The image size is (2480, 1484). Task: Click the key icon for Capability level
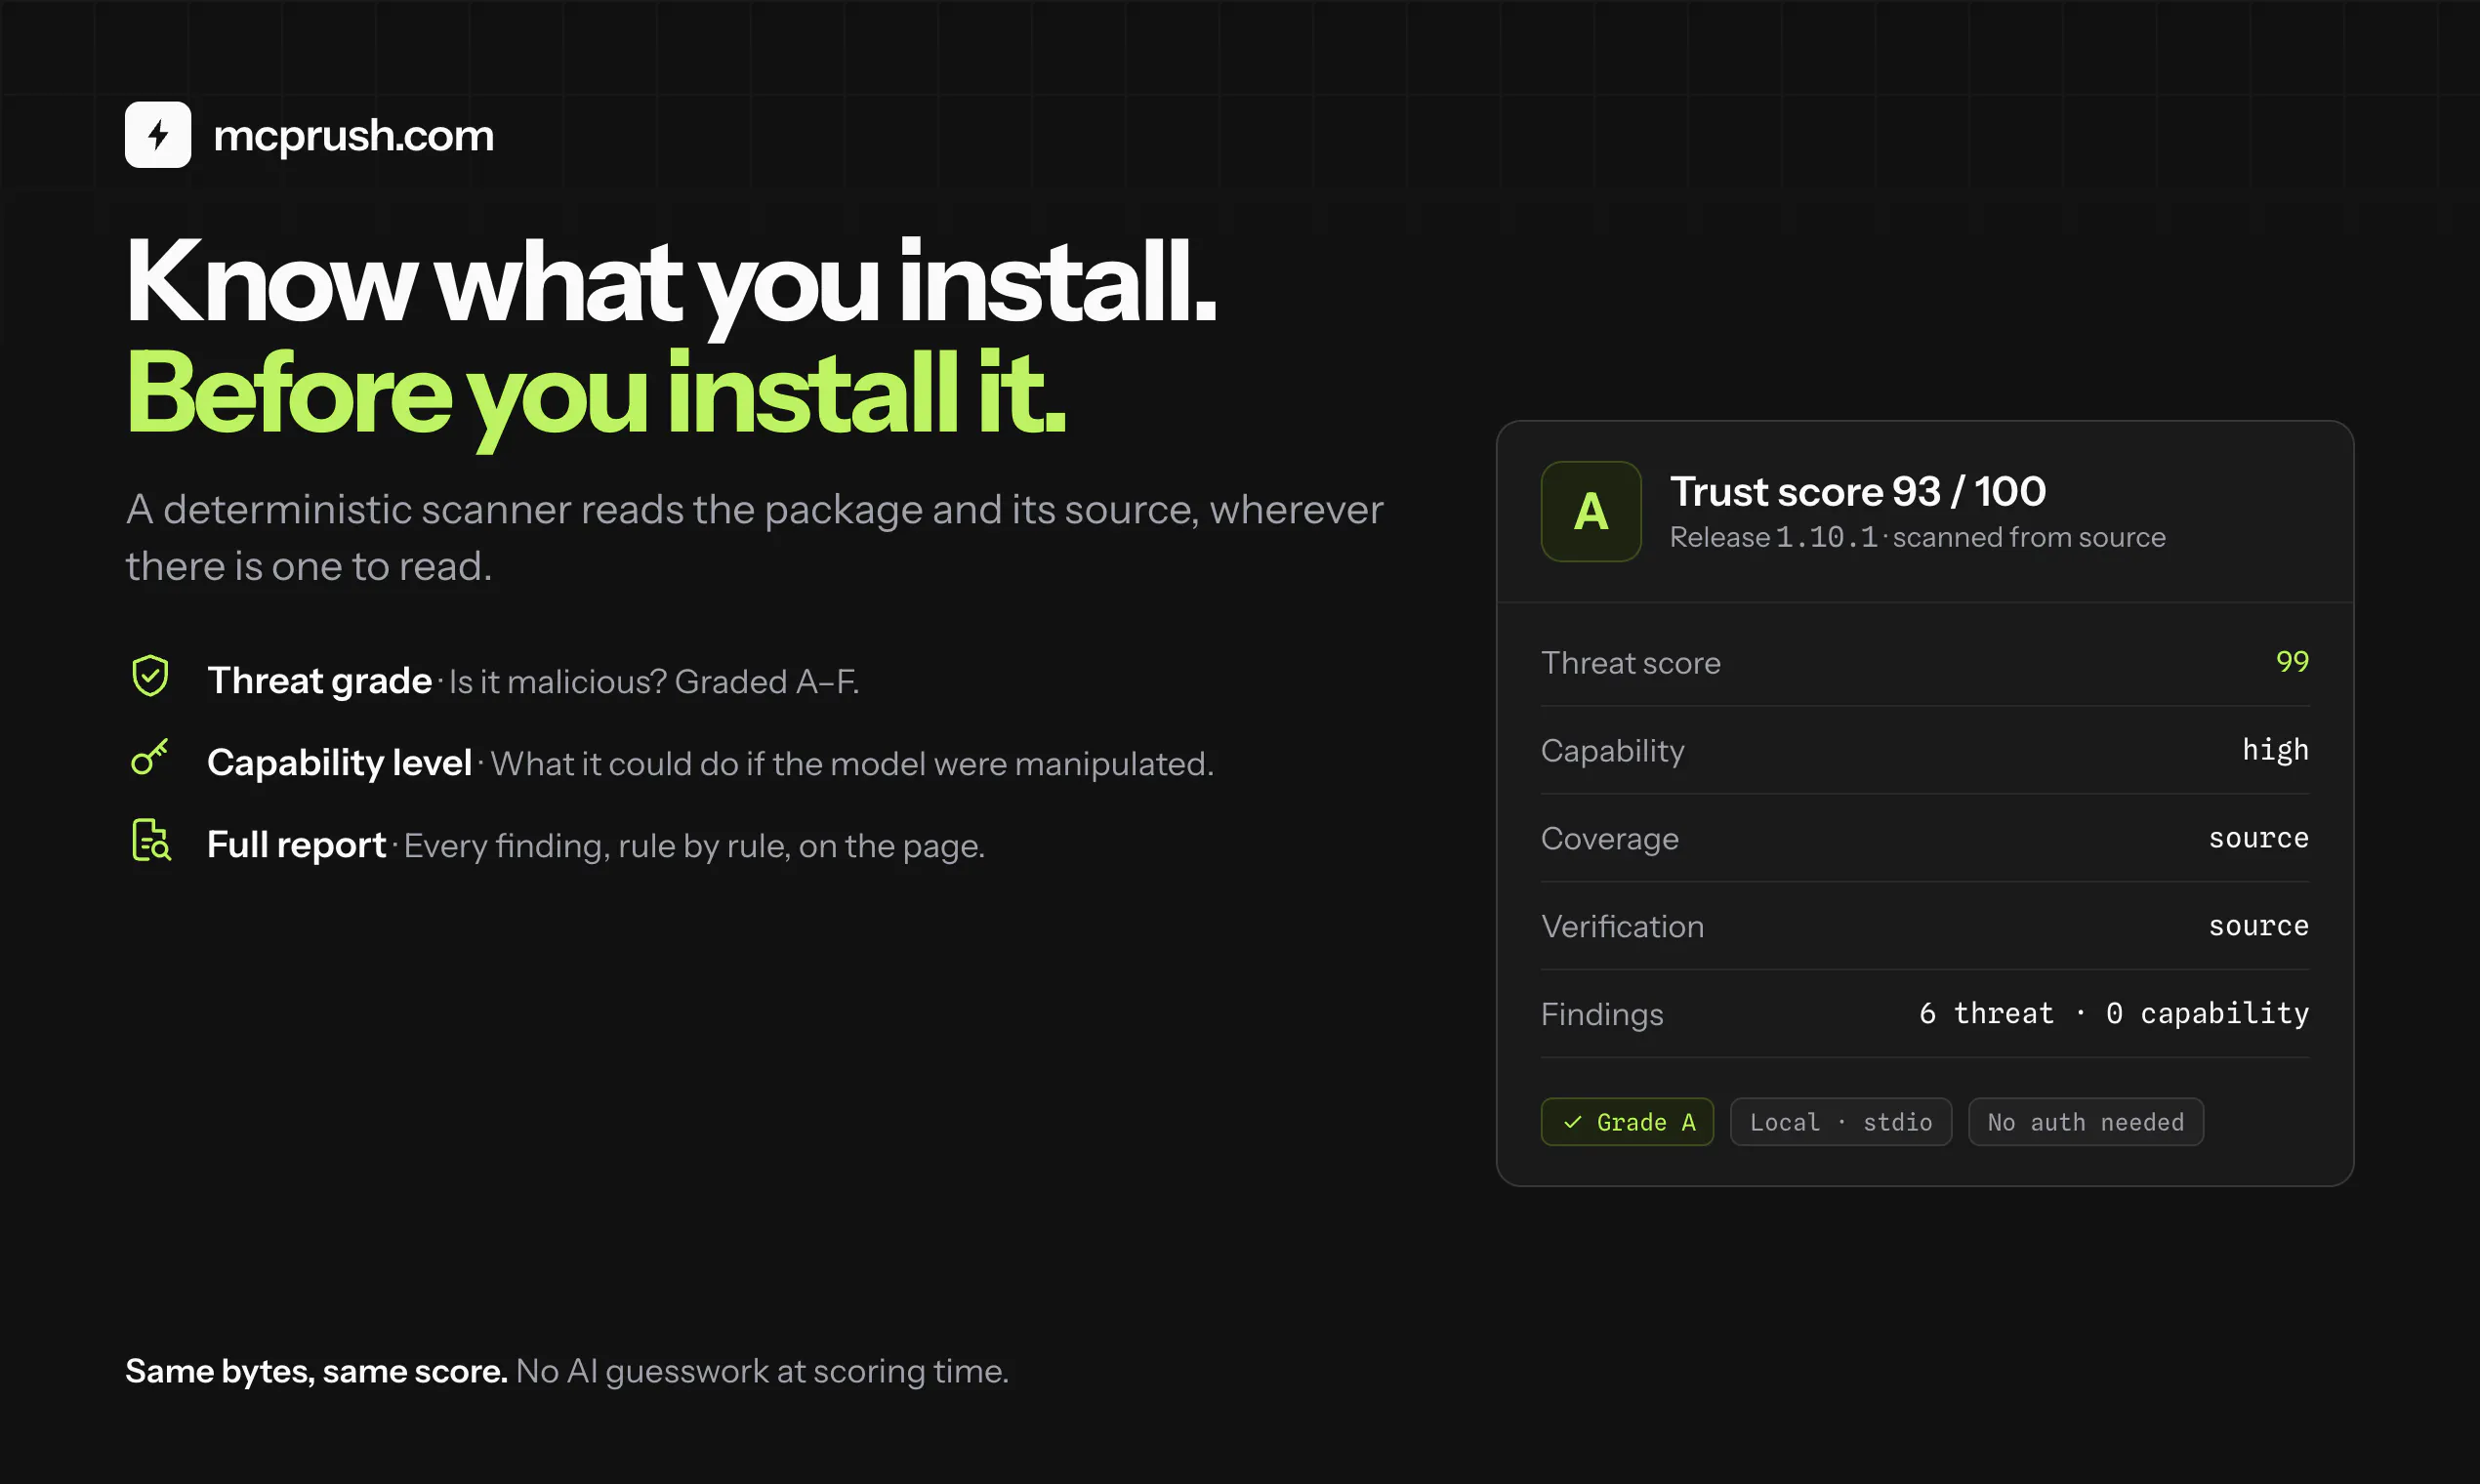(150, 758)
